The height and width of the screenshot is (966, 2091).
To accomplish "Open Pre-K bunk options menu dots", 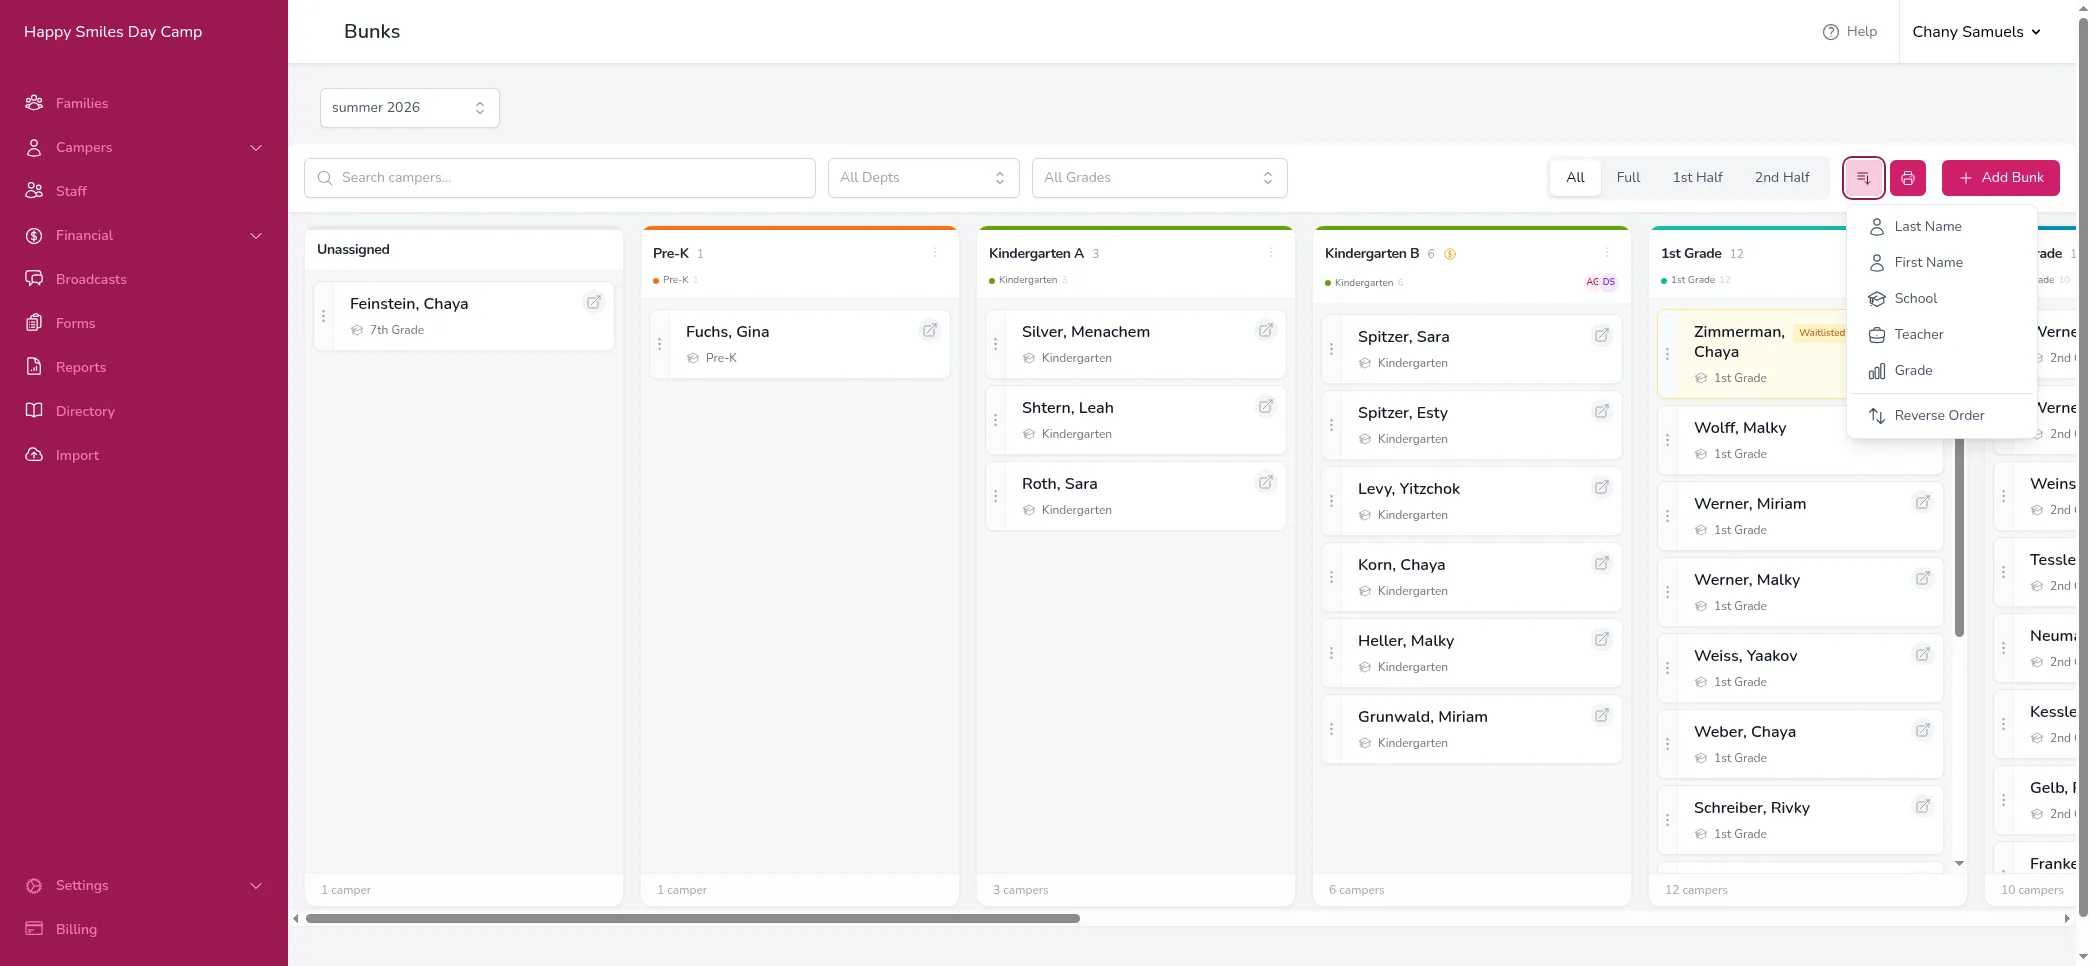I will (935, 253).
